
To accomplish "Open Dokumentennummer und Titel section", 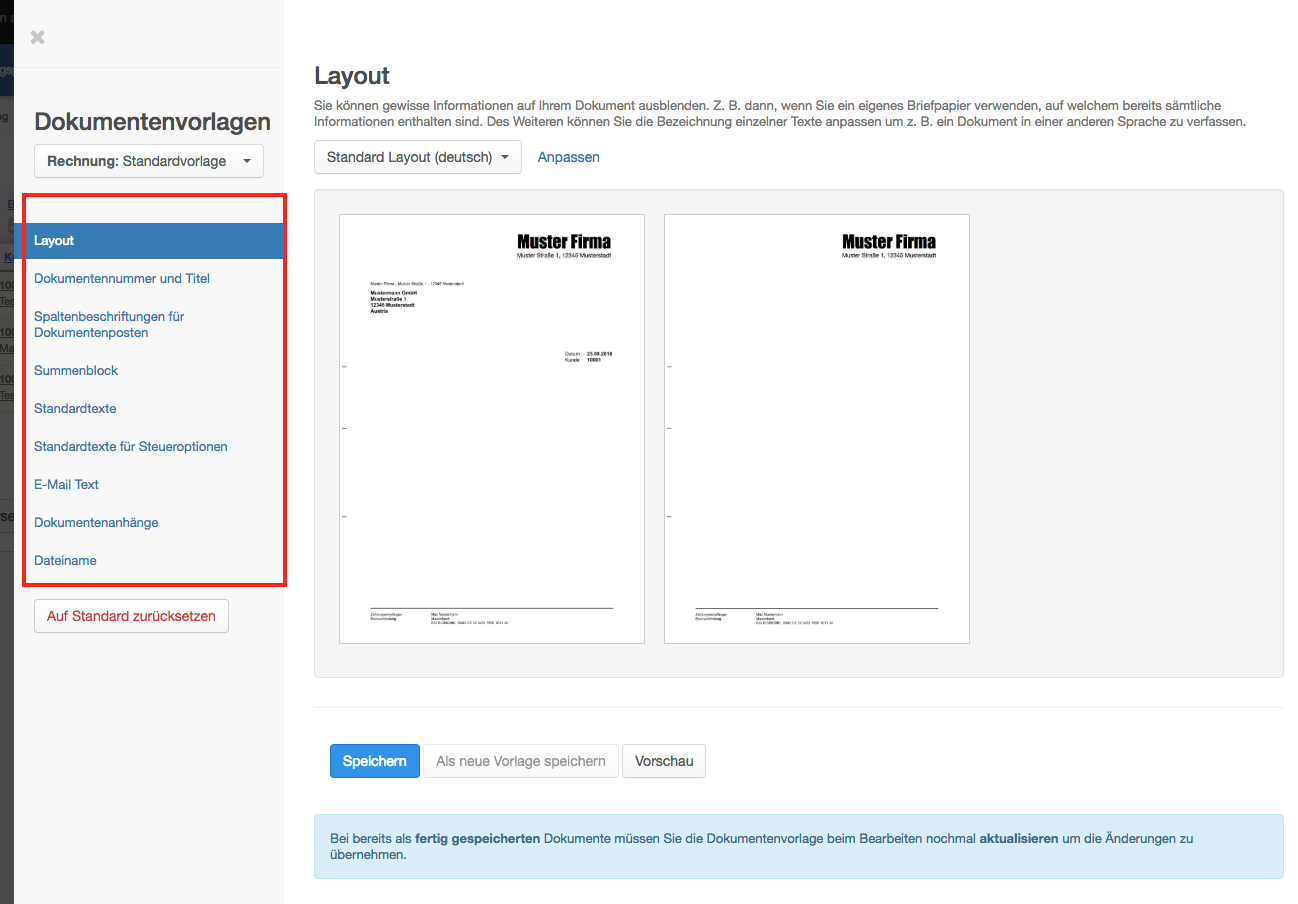I will (122, 279).
